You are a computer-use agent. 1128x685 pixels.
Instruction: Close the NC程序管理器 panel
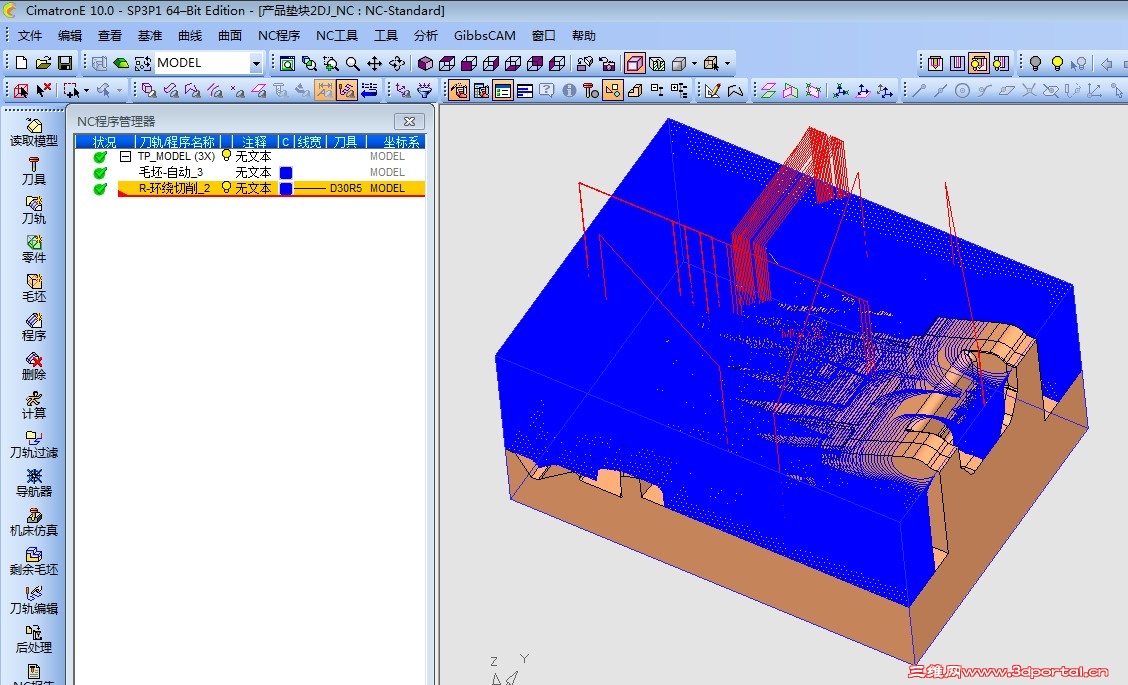point(409,122)
